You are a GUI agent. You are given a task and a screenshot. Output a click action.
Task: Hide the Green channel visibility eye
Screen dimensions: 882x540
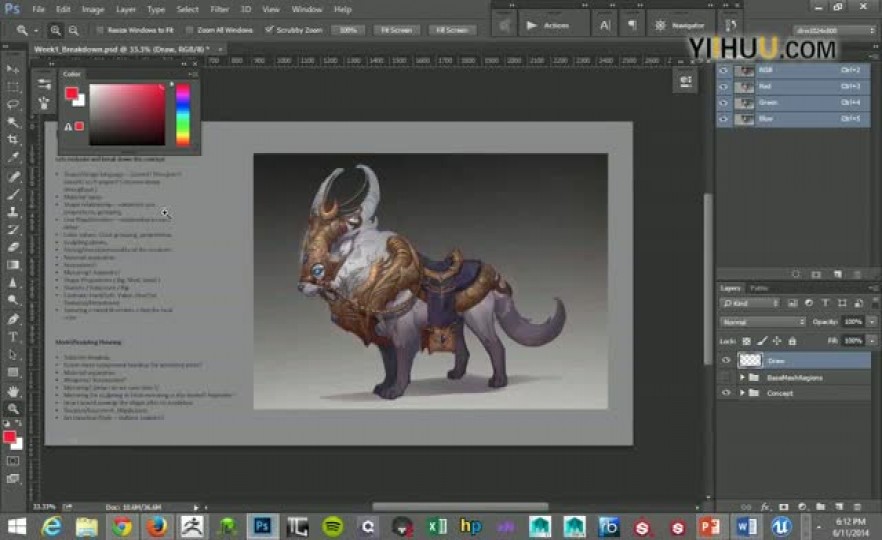[724, 103]
